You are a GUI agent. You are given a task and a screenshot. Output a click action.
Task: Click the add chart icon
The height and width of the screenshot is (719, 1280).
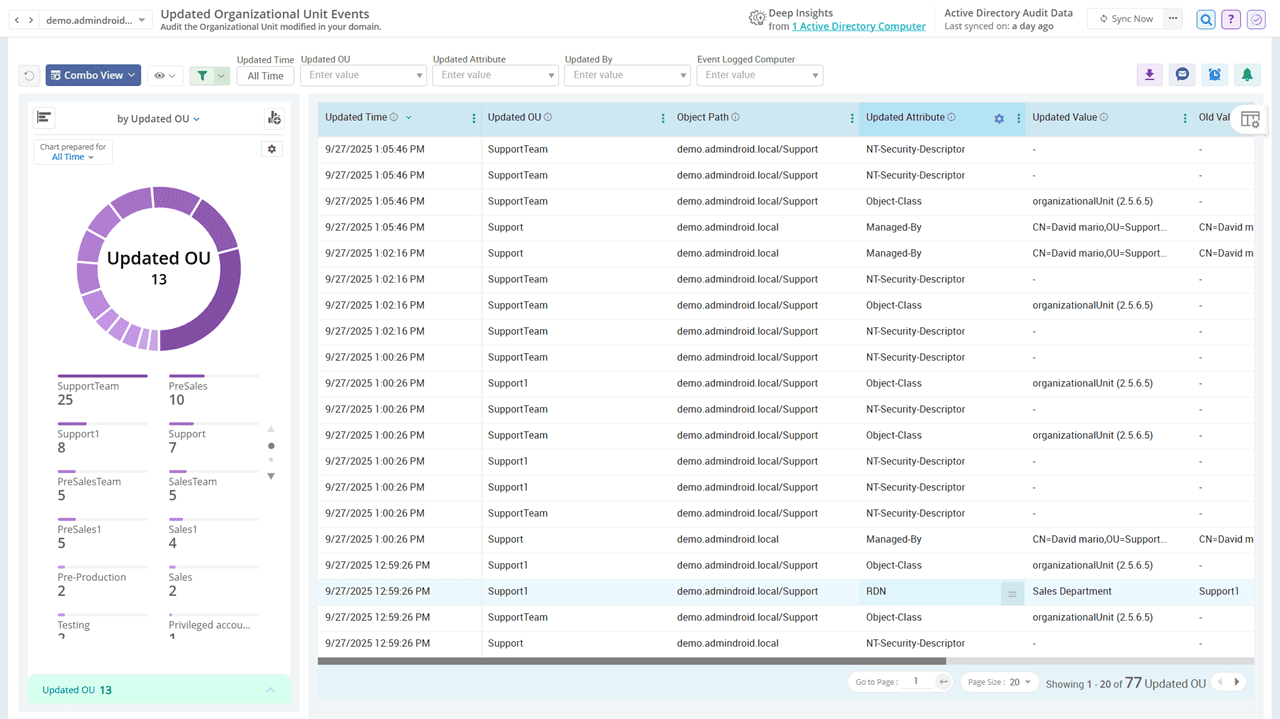[x=273, y=118]
